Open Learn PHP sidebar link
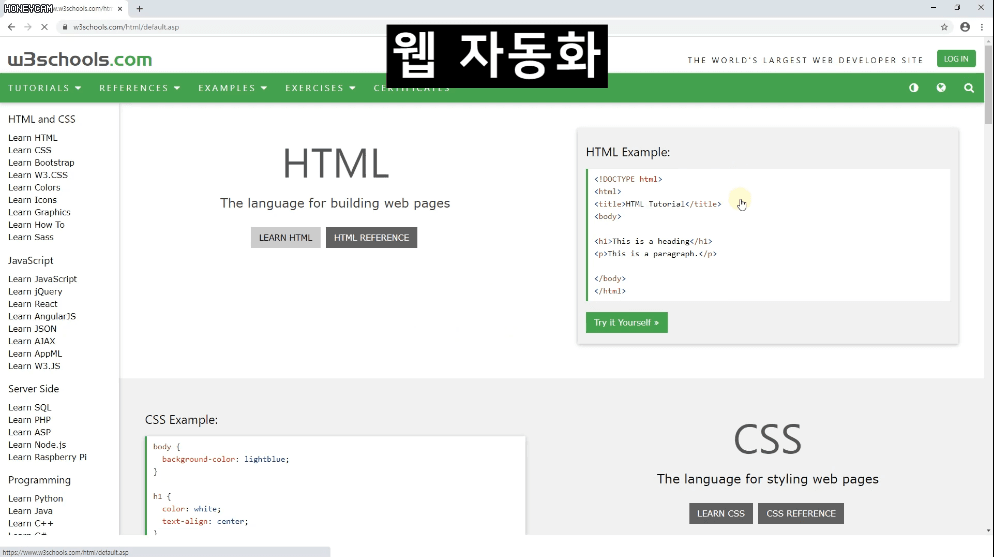The width and height of the screenshot is (994, 557). 29,419
